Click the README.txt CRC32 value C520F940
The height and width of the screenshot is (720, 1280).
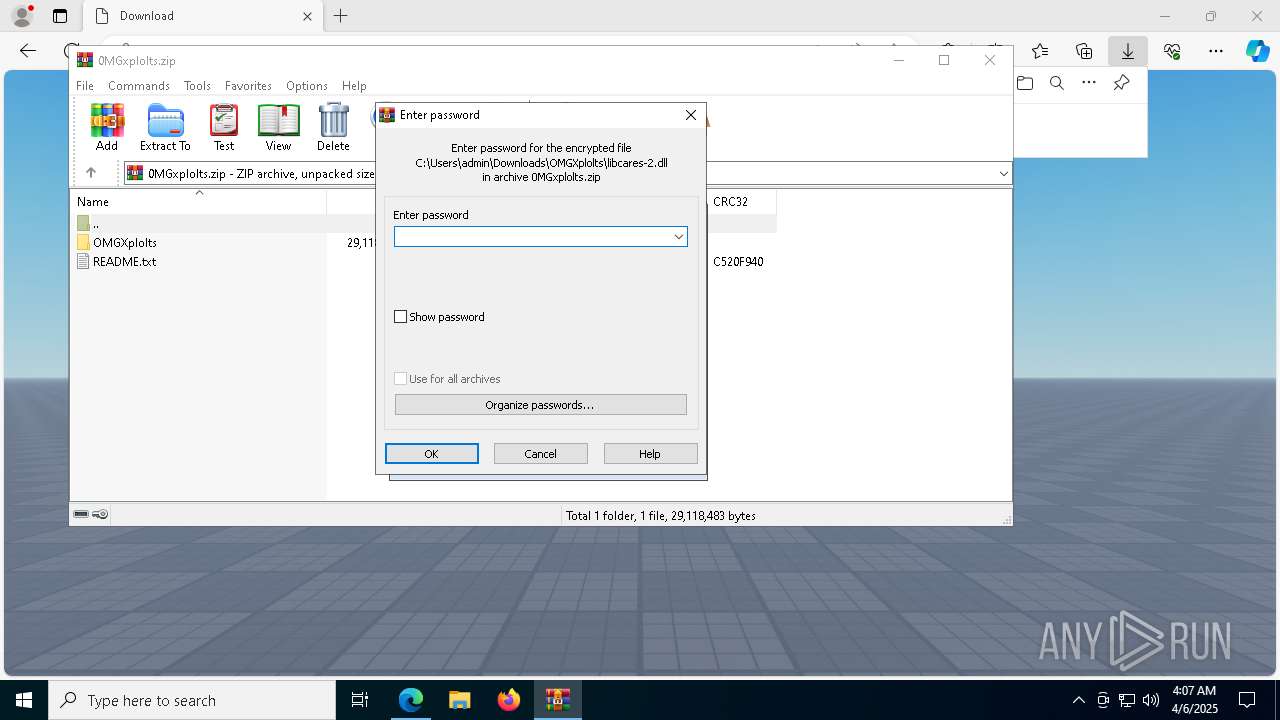[738, 262]
